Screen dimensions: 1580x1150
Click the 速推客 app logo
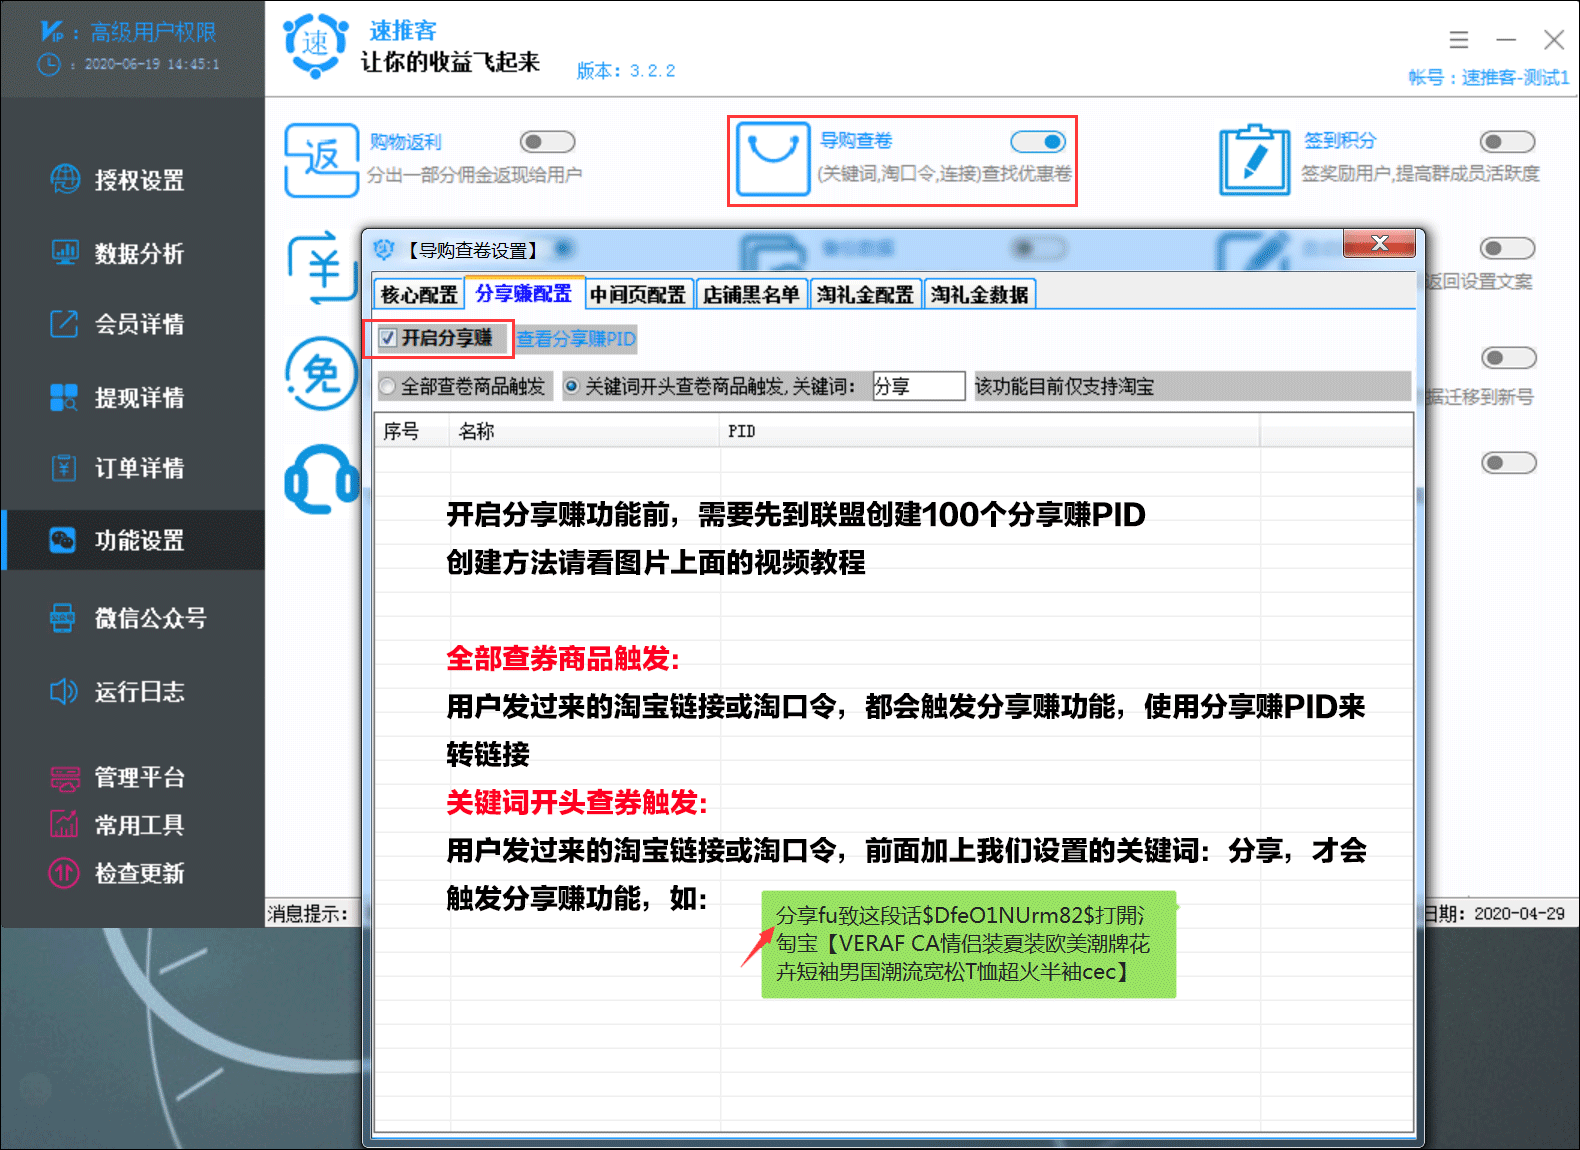316,45
